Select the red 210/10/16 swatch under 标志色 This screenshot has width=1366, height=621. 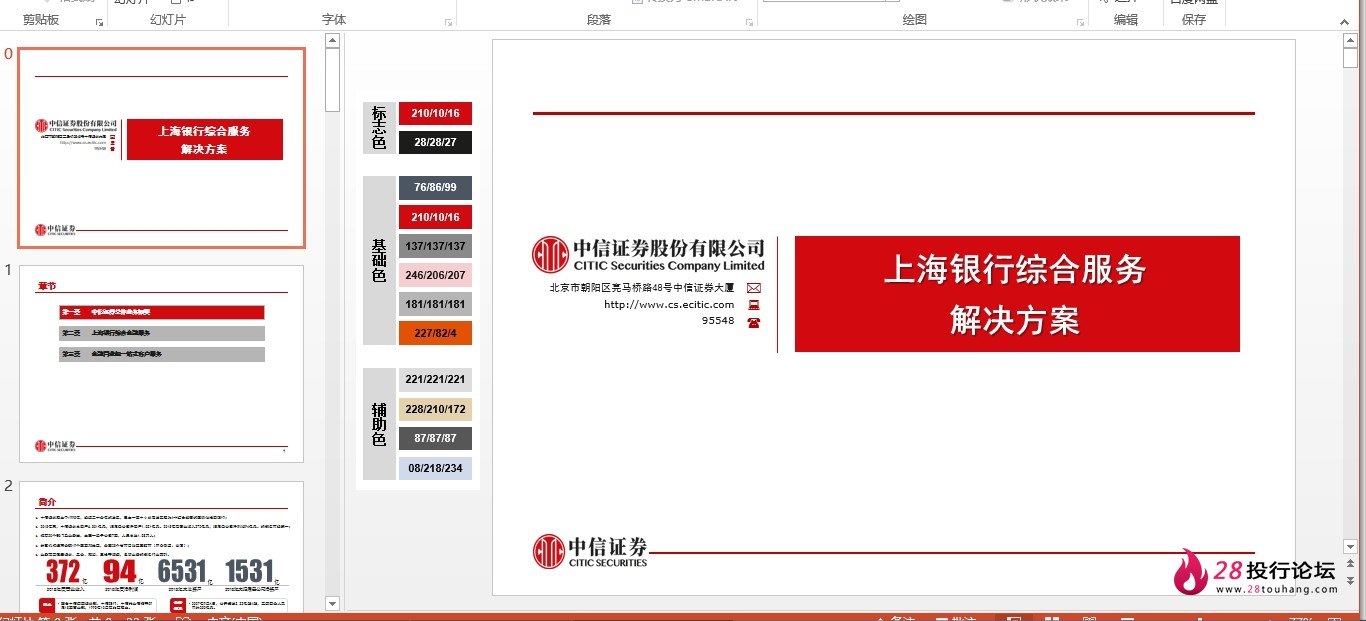[x=435, y=114]
